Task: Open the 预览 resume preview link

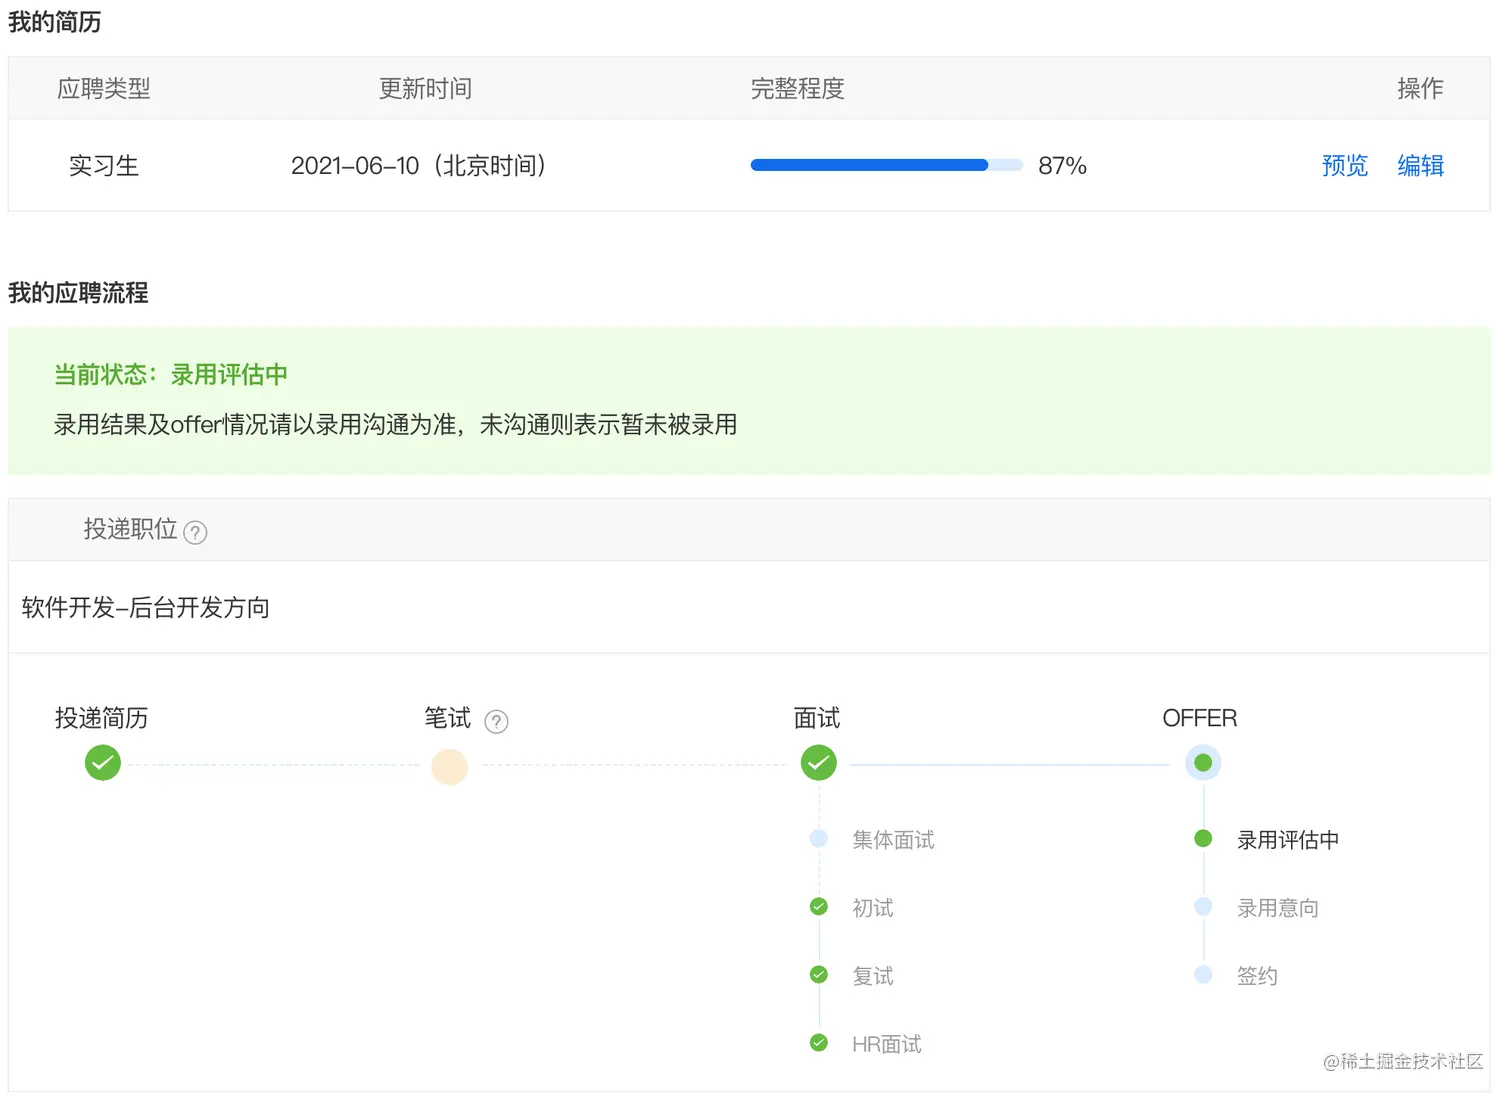Action: pos(1344,165)
